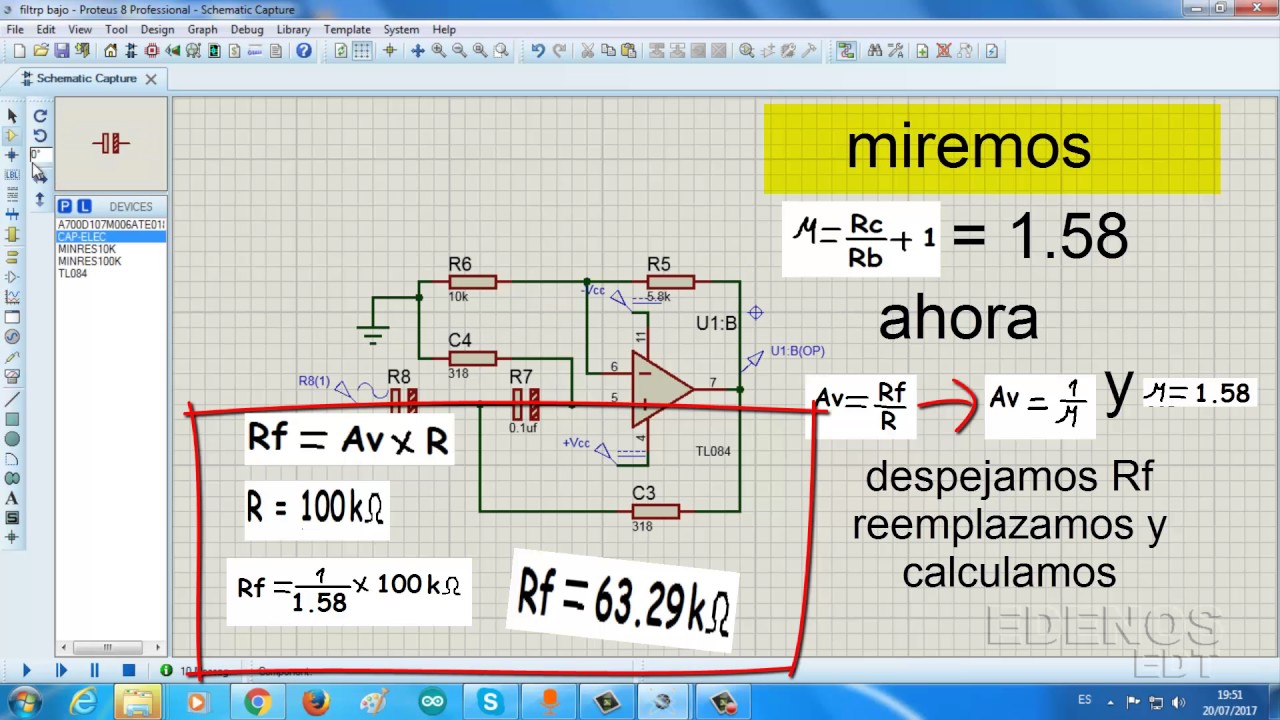Select the Wire Label LBL tool
Image resolution: width=1280 pixels, height=720 pixels.
[12, 175]
